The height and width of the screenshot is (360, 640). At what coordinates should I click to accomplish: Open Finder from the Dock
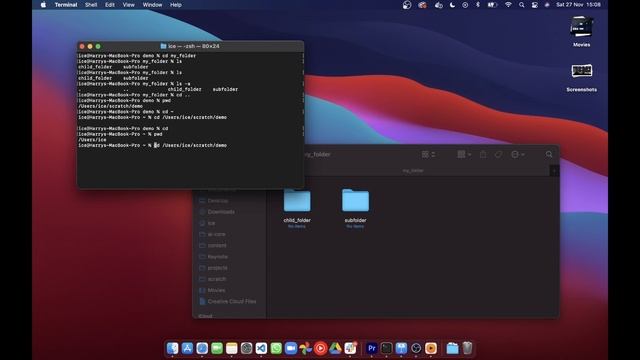(x=172, y=348)
